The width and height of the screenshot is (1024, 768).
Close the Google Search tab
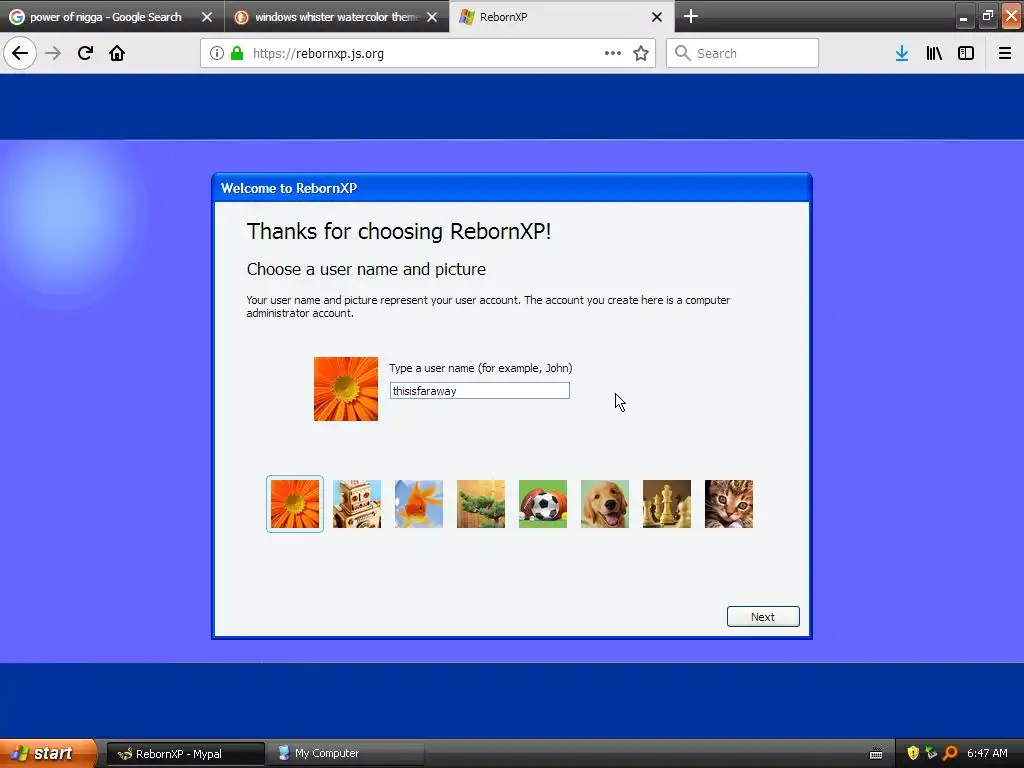click(x=207, y=17)
